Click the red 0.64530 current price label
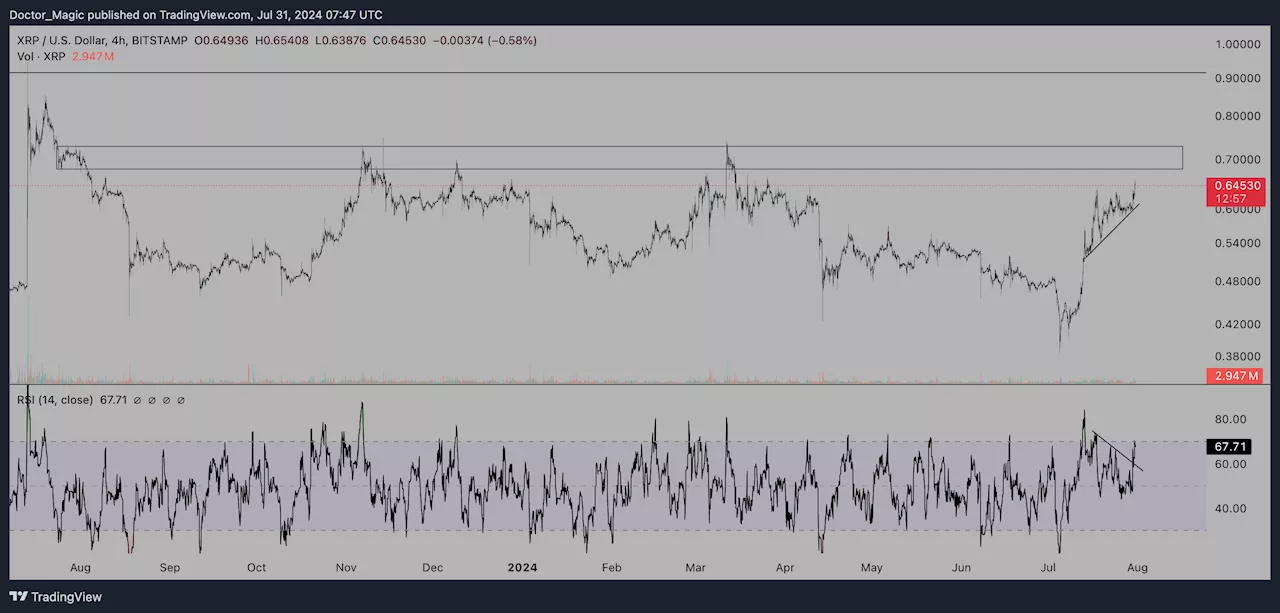The height and width of the screenshot is (613, 1280). pos(1237,186)
